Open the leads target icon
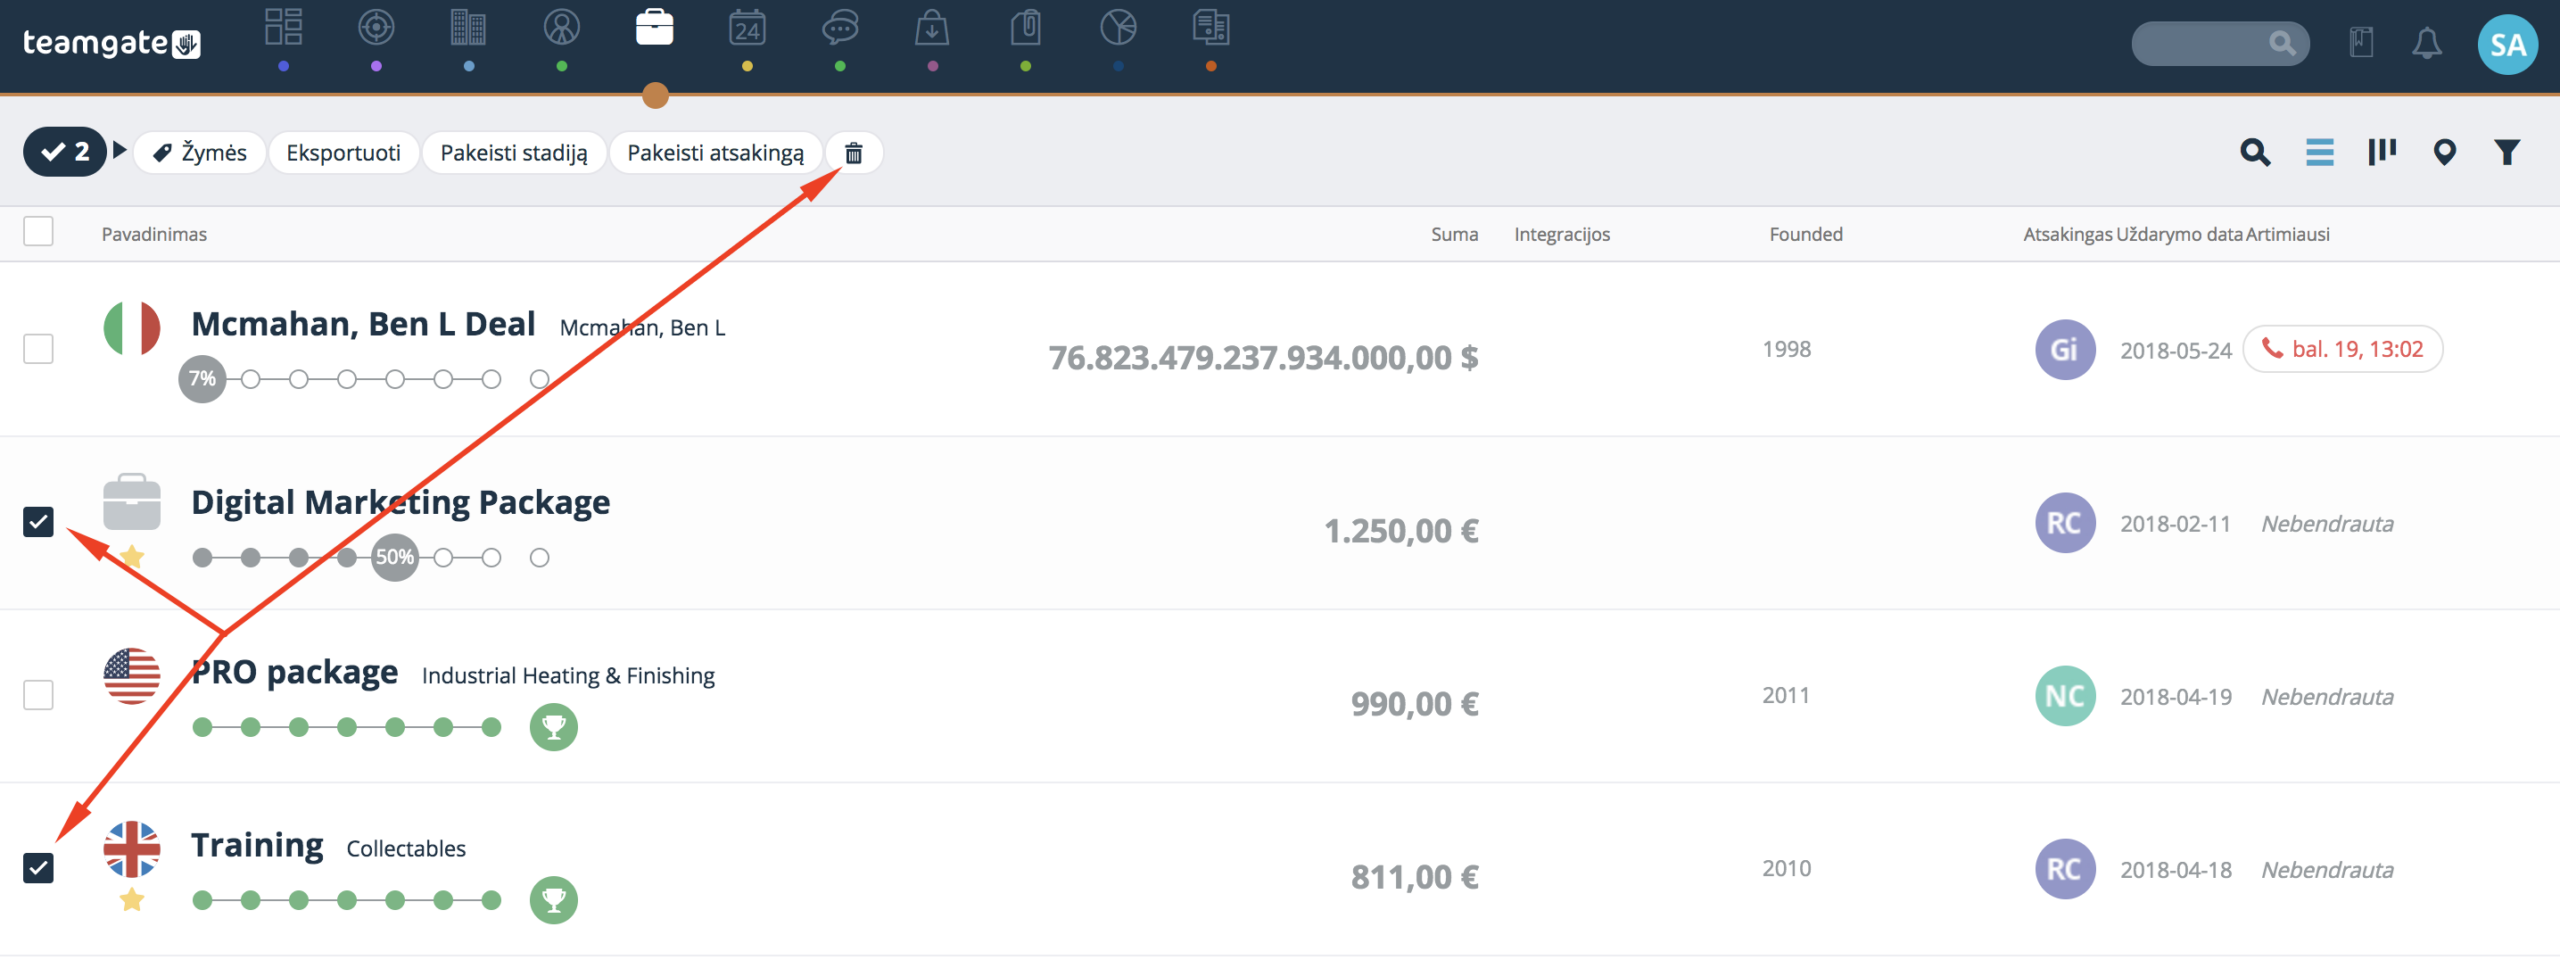The height and width of the screenshot is (960, 2560). (376, 28)
